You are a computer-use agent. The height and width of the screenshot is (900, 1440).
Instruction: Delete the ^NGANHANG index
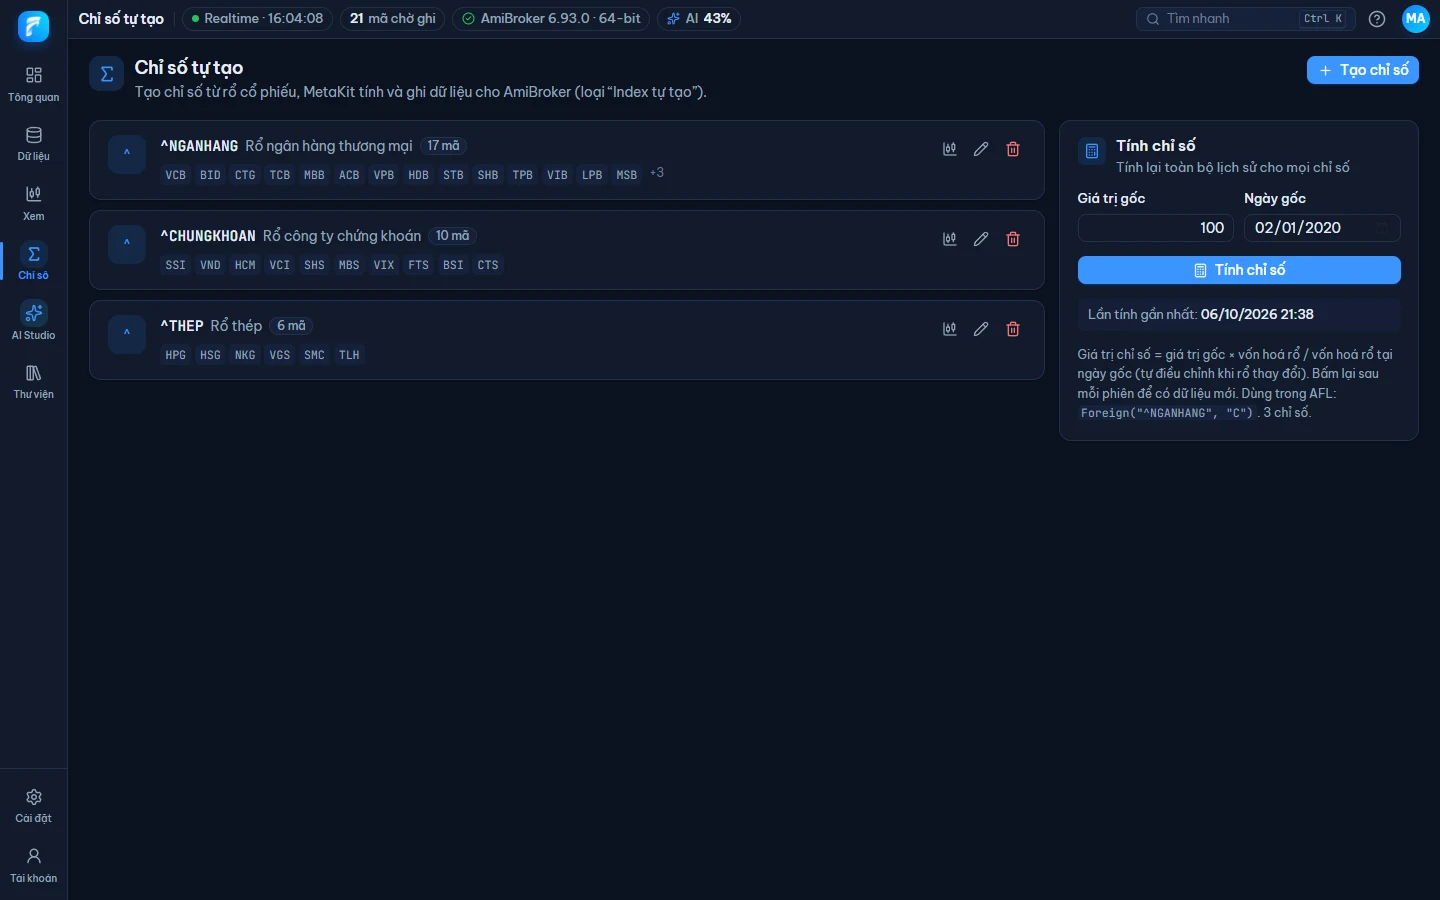point(1013,149)
